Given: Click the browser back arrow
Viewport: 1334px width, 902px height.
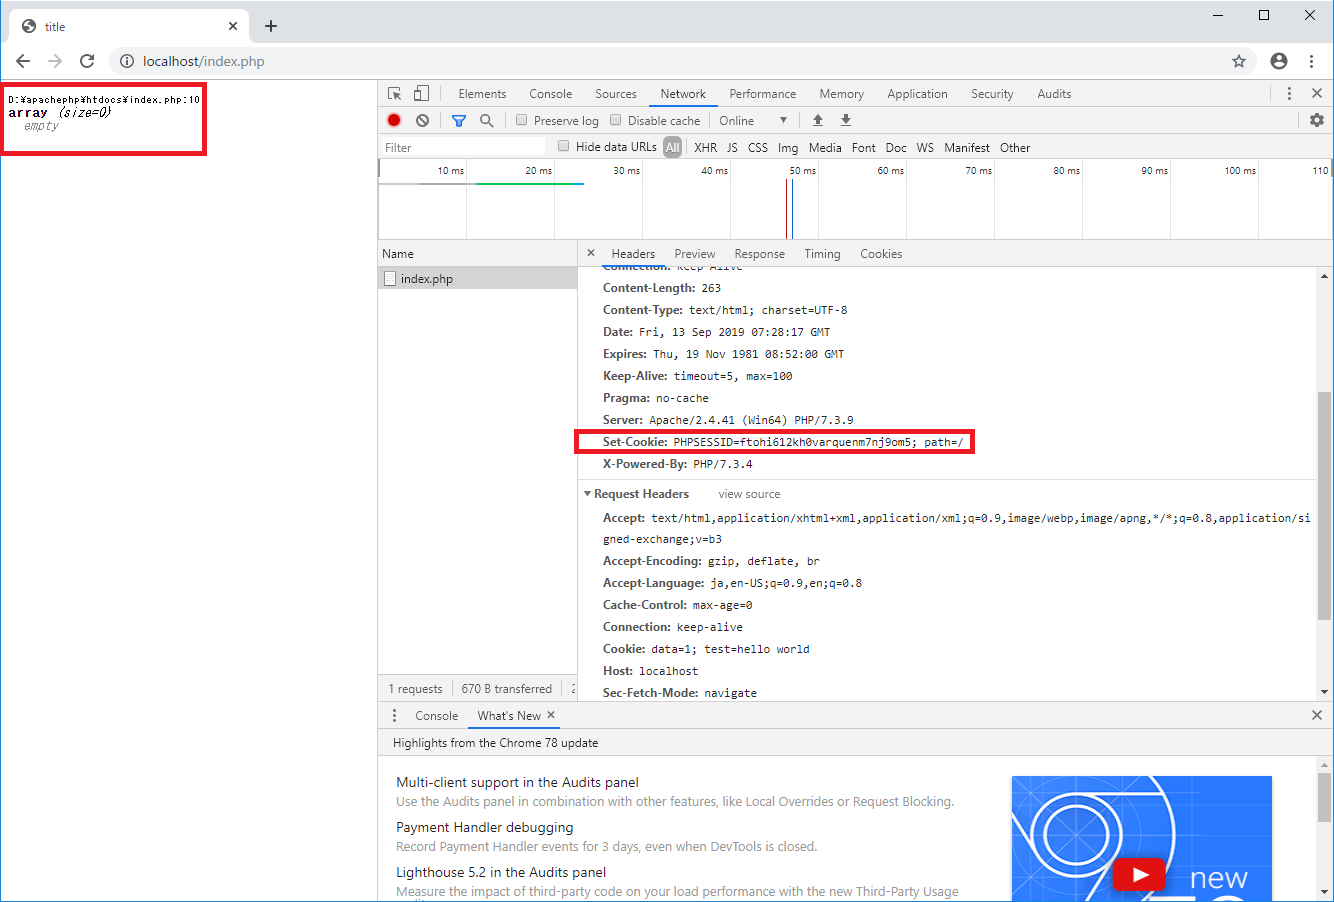Looking at the screenshot, I should pyautogui.click(x=23, y=61).
